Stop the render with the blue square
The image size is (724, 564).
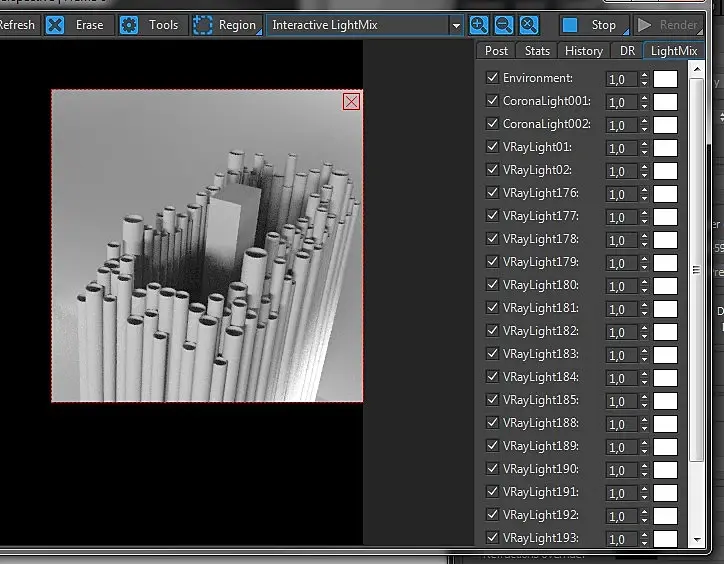(570, 25)
